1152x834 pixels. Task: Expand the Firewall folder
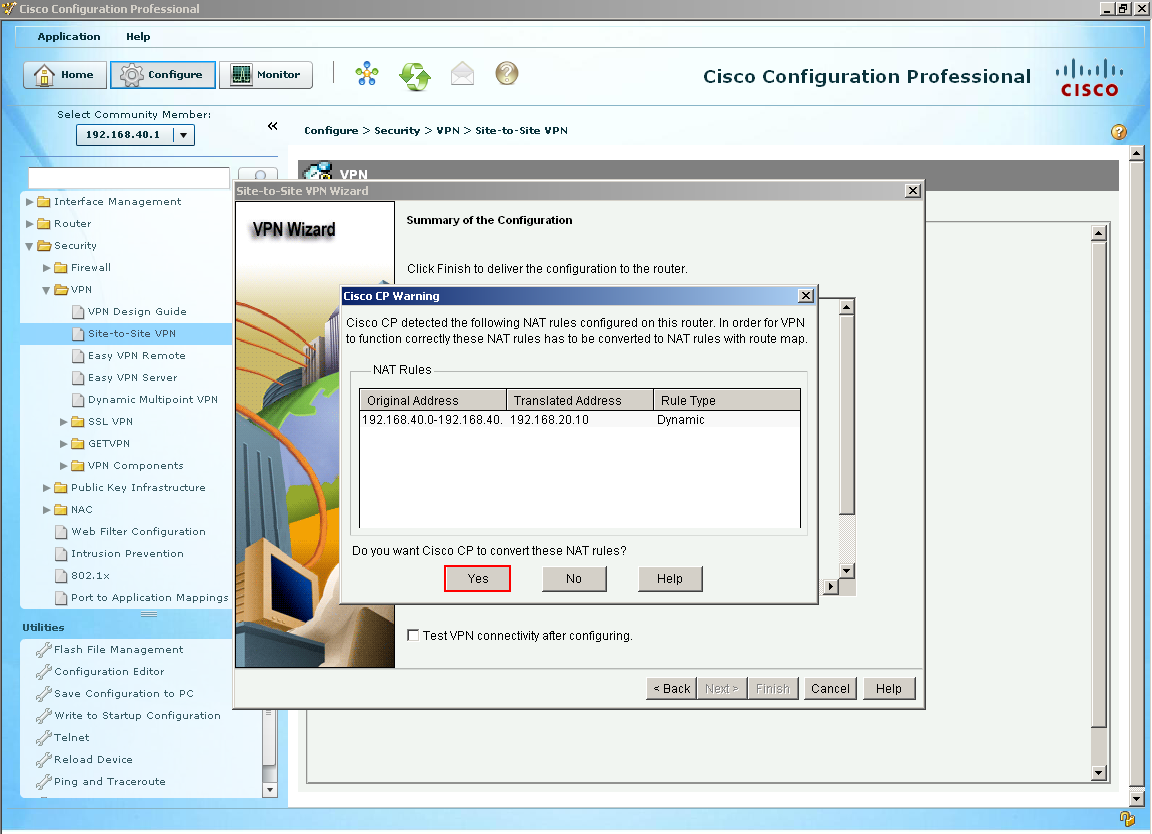tap(46, 267)
